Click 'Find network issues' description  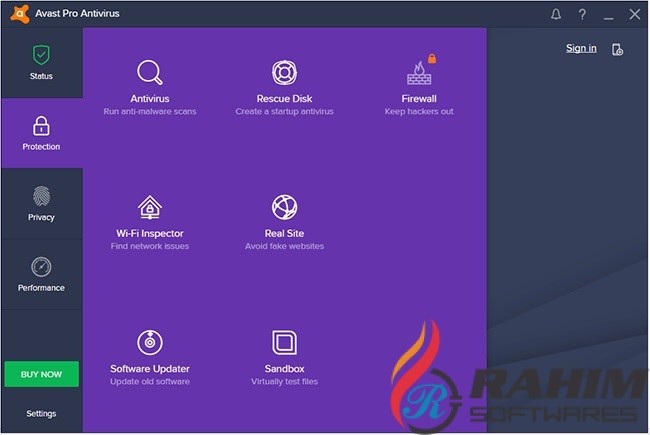(150, 246)
